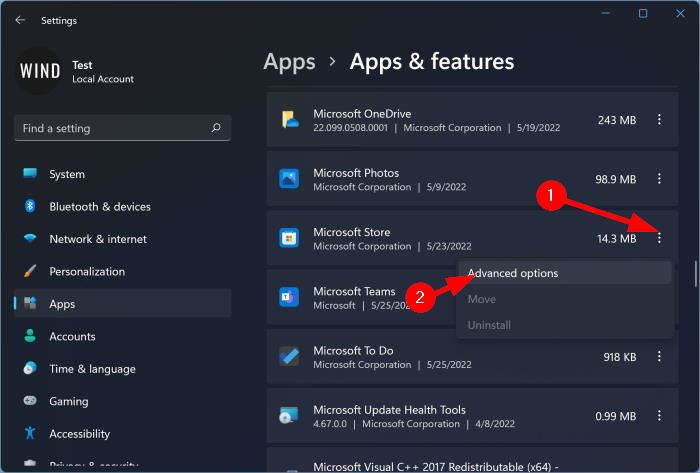The image size is (700, 473).
Task: Click the Microsoft Teams app icon
Action: [x=289, y=297]
